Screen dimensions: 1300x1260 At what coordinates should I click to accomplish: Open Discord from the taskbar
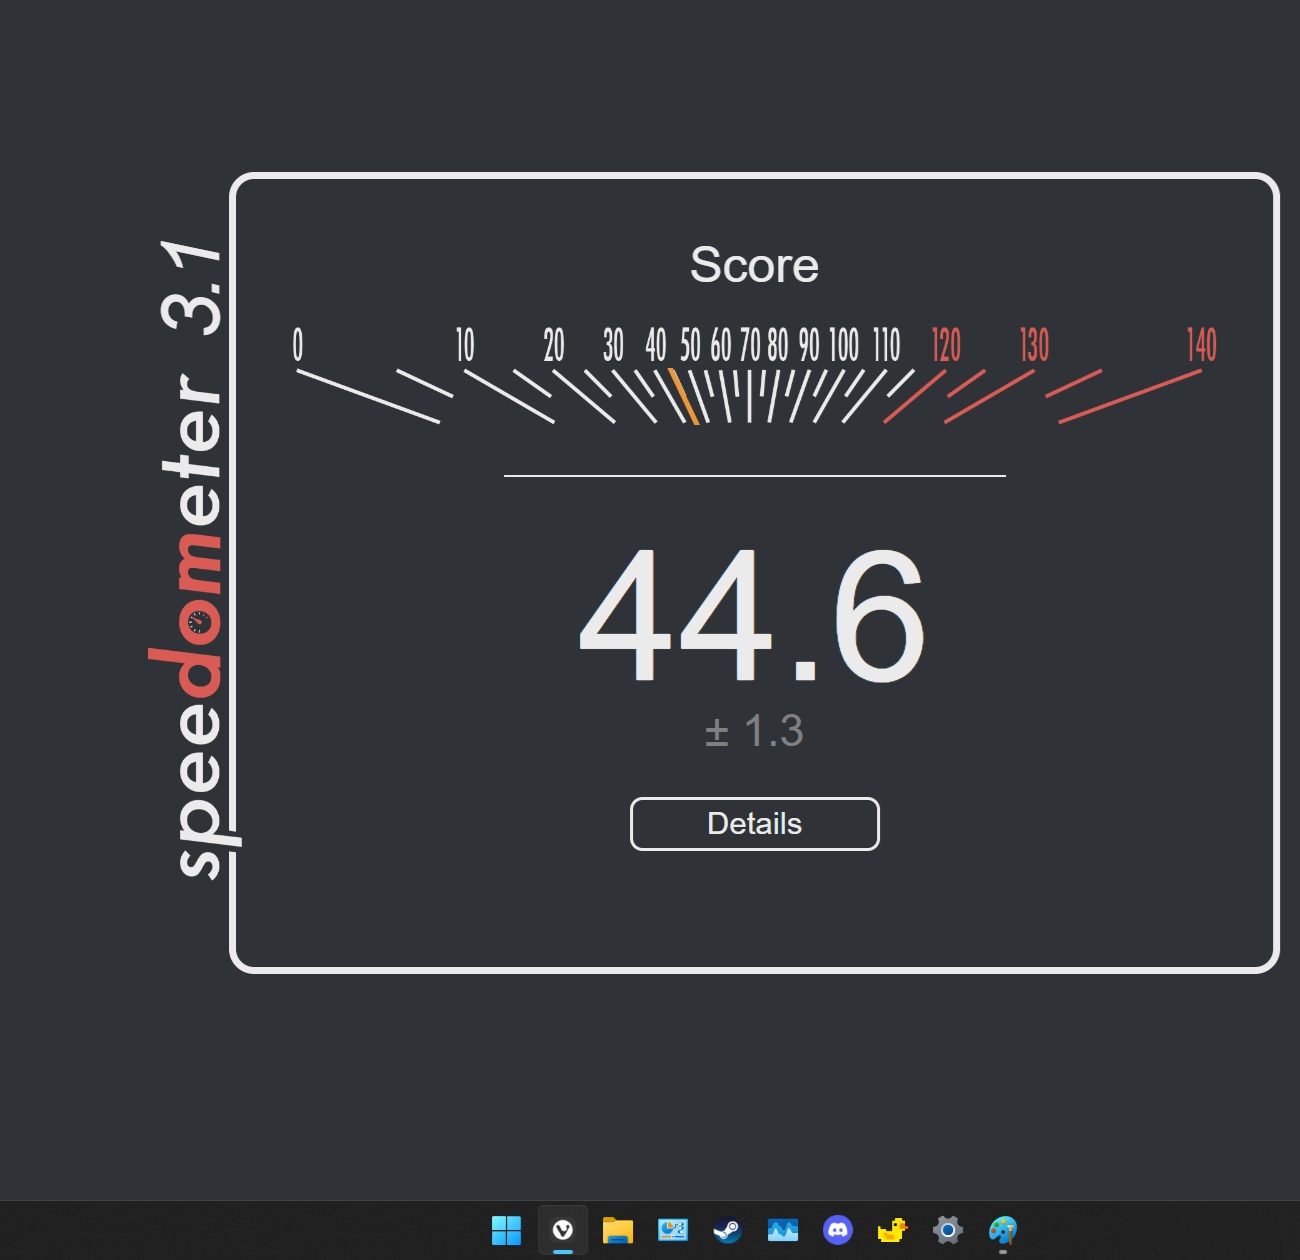(838, 1230)
